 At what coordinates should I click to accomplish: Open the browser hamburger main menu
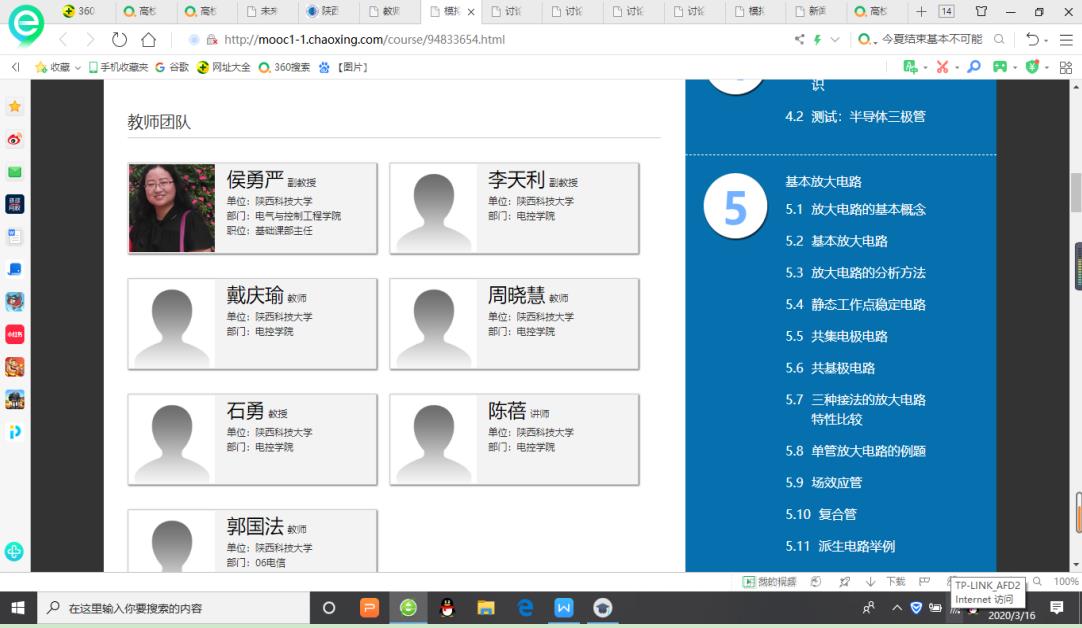1066,40
